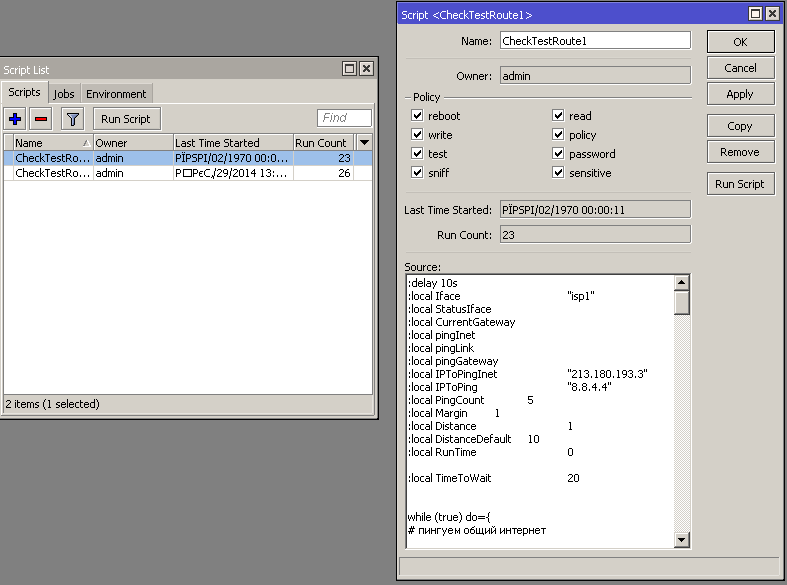Screen dimensions: 787x585
Task: Click the Apply button
Action: (740, 94)
